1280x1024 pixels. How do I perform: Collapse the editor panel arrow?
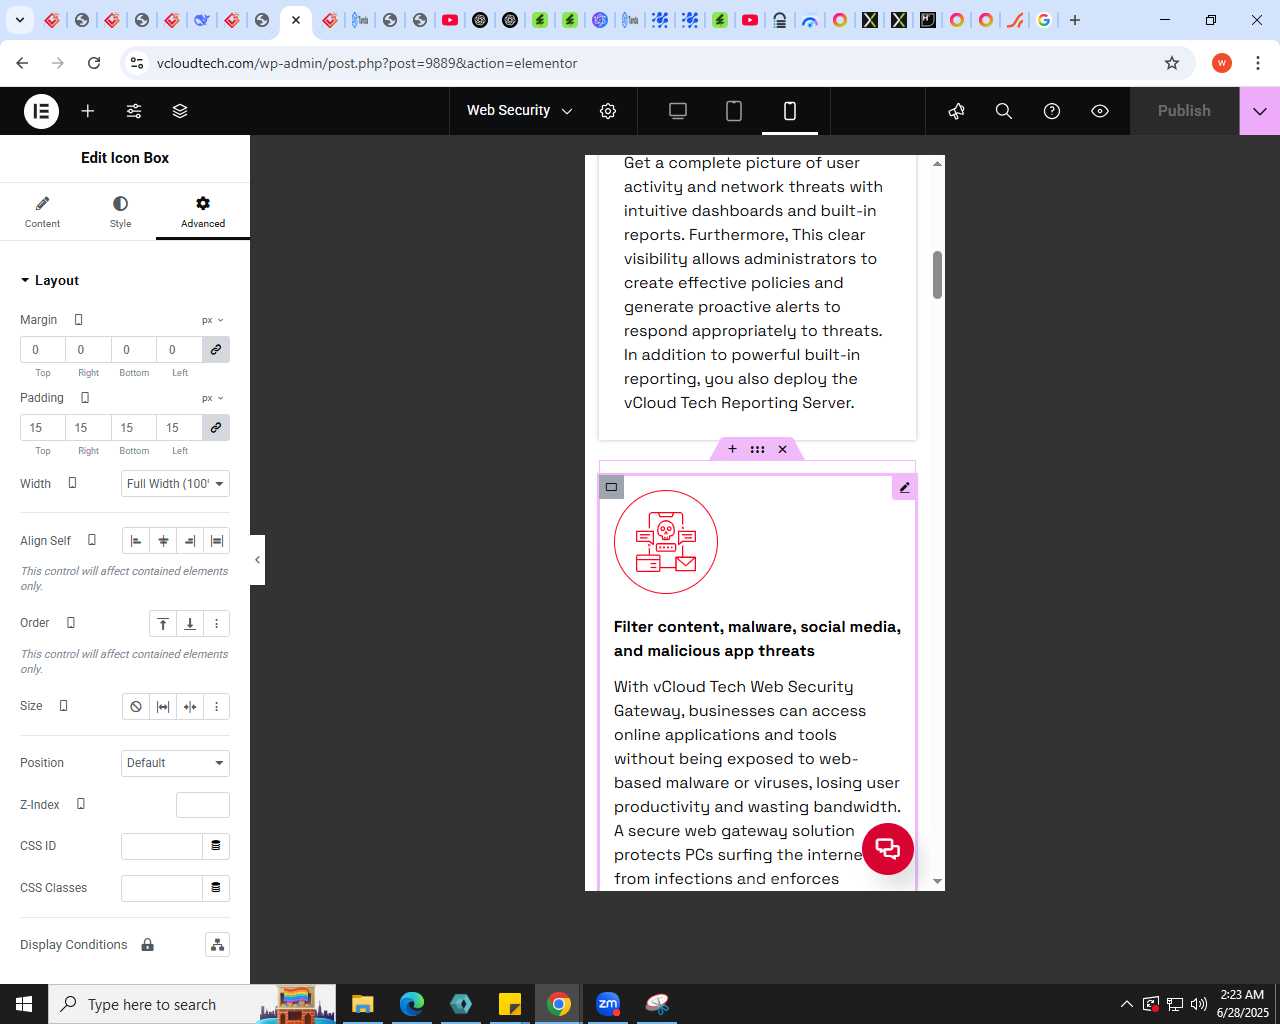257,560
